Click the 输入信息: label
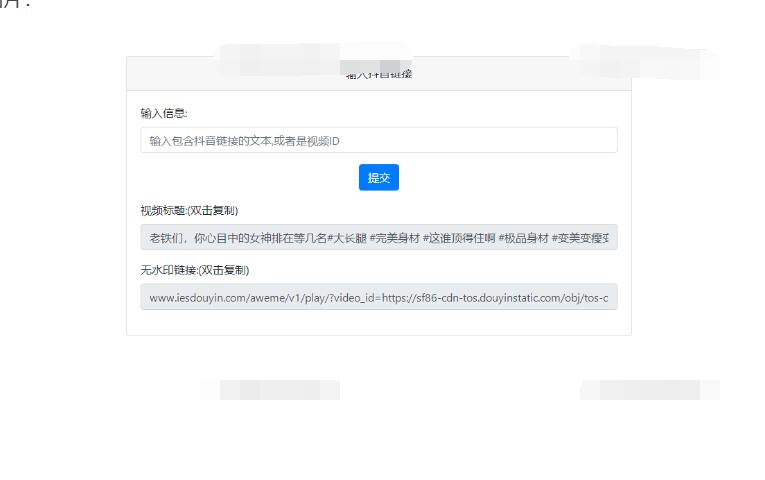Screen dimensions: 765x480 coord(164,113)
